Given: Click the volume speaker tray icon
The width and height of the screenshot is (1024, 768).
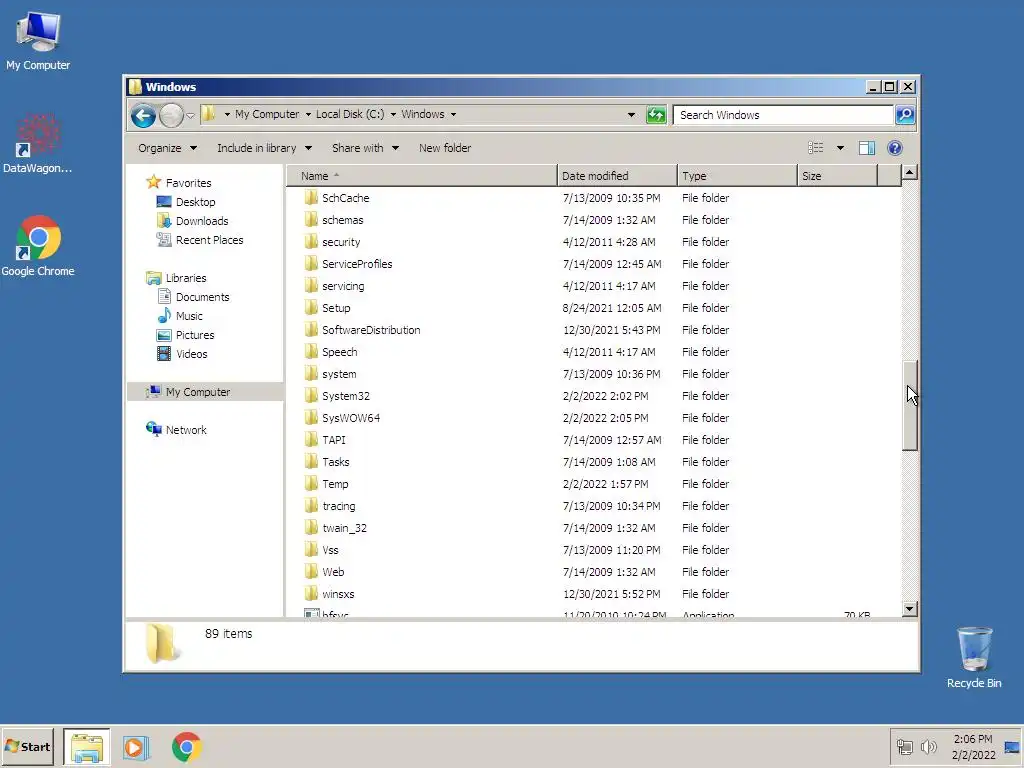Looking at the screenshot, I should [x=928, y=746].
